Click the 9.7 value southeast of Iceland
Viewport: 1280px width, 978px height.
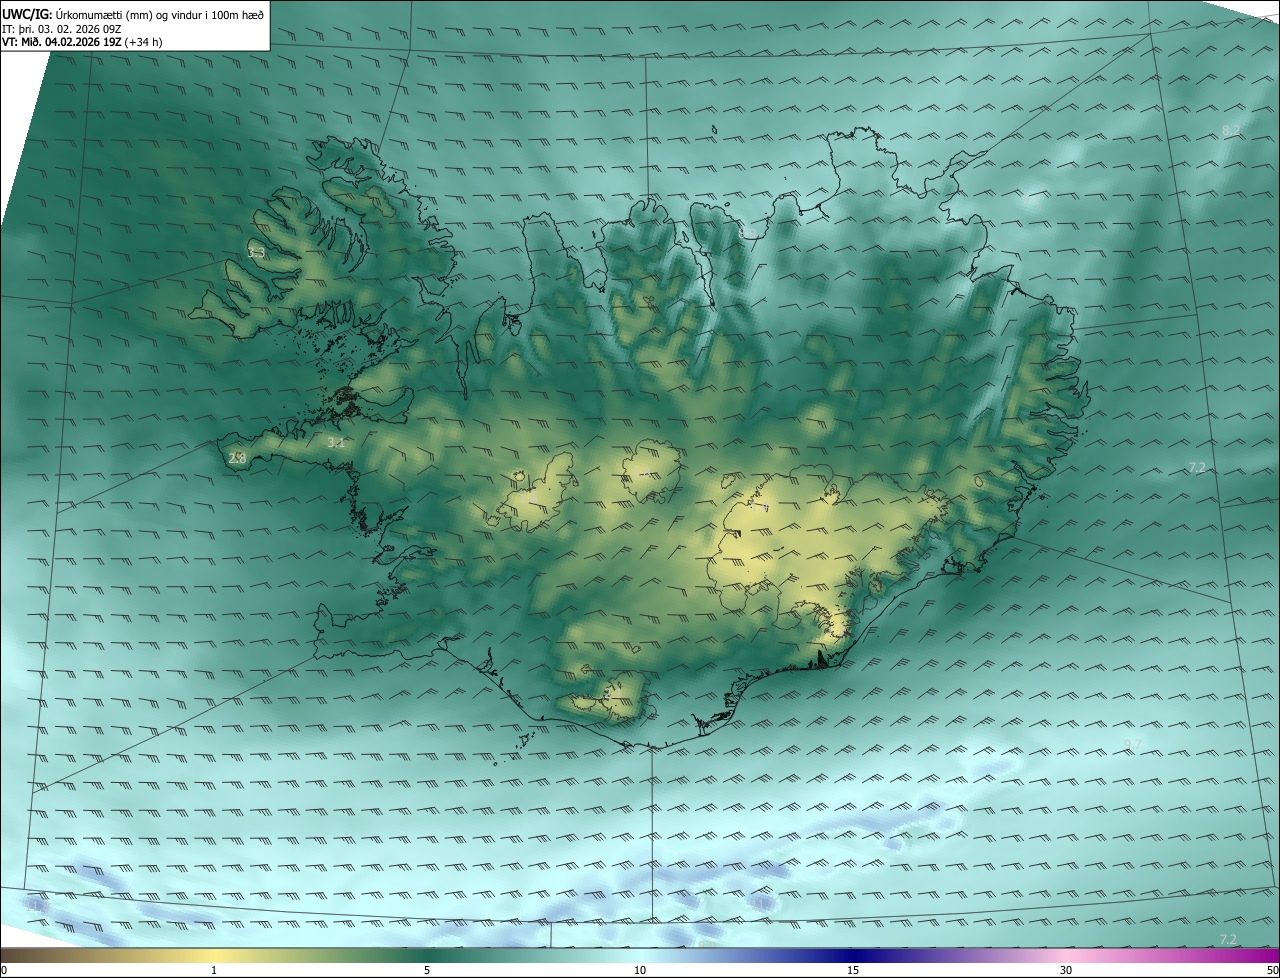(1132, 743)
